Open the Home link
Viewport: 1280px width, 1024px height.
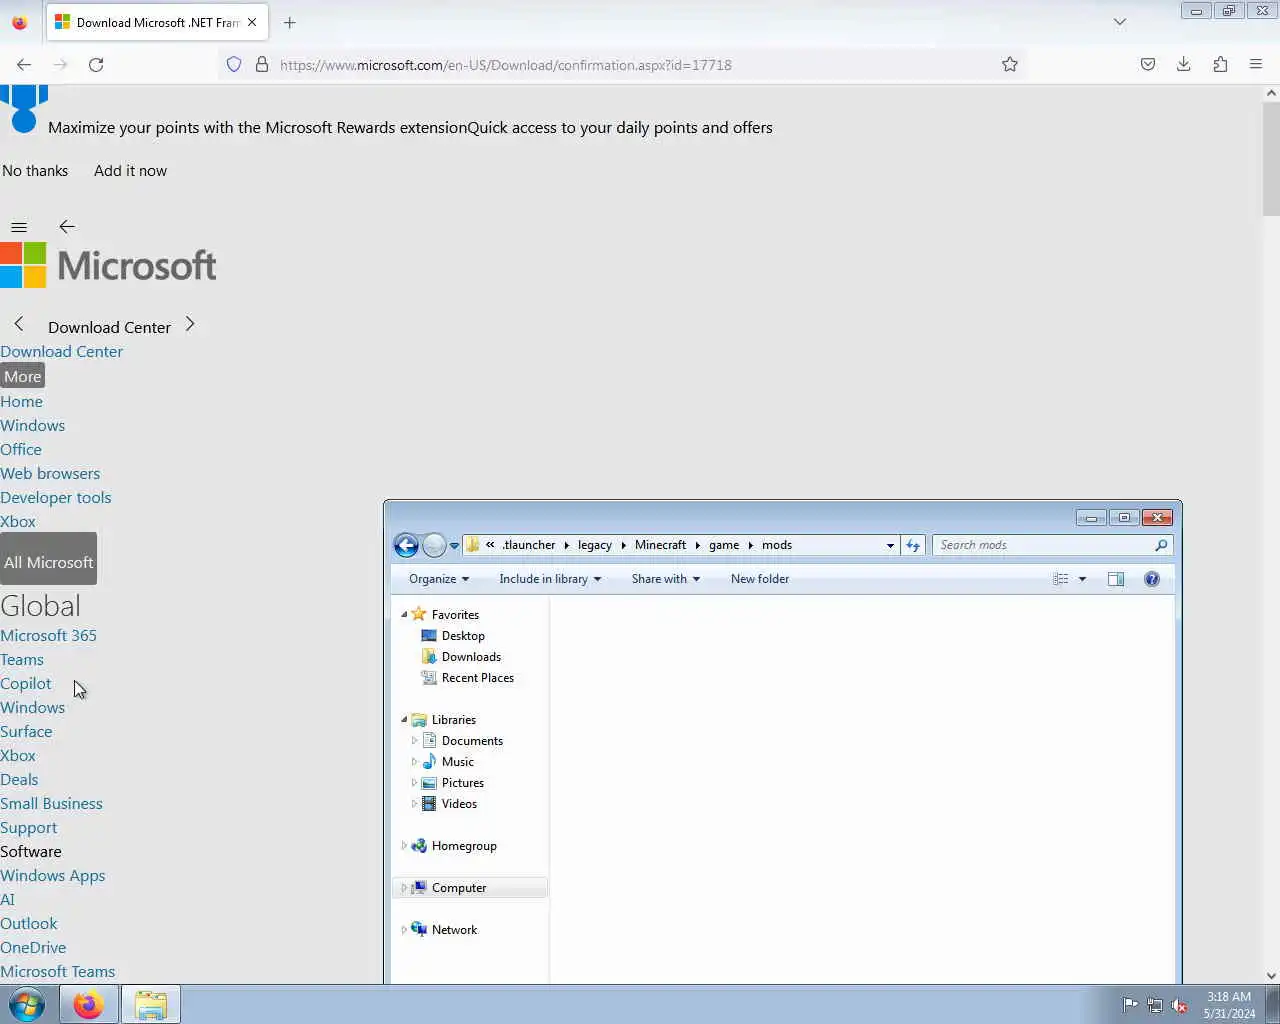[x=21, y=402]
